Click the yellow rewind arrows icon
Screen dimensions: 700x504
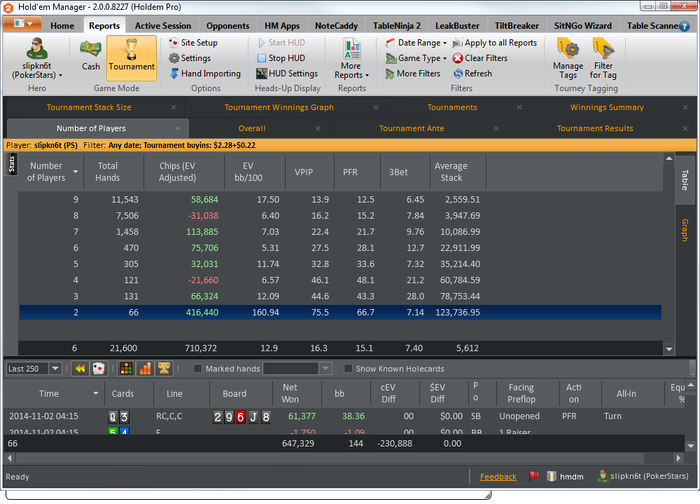click(x=80, y=369)
